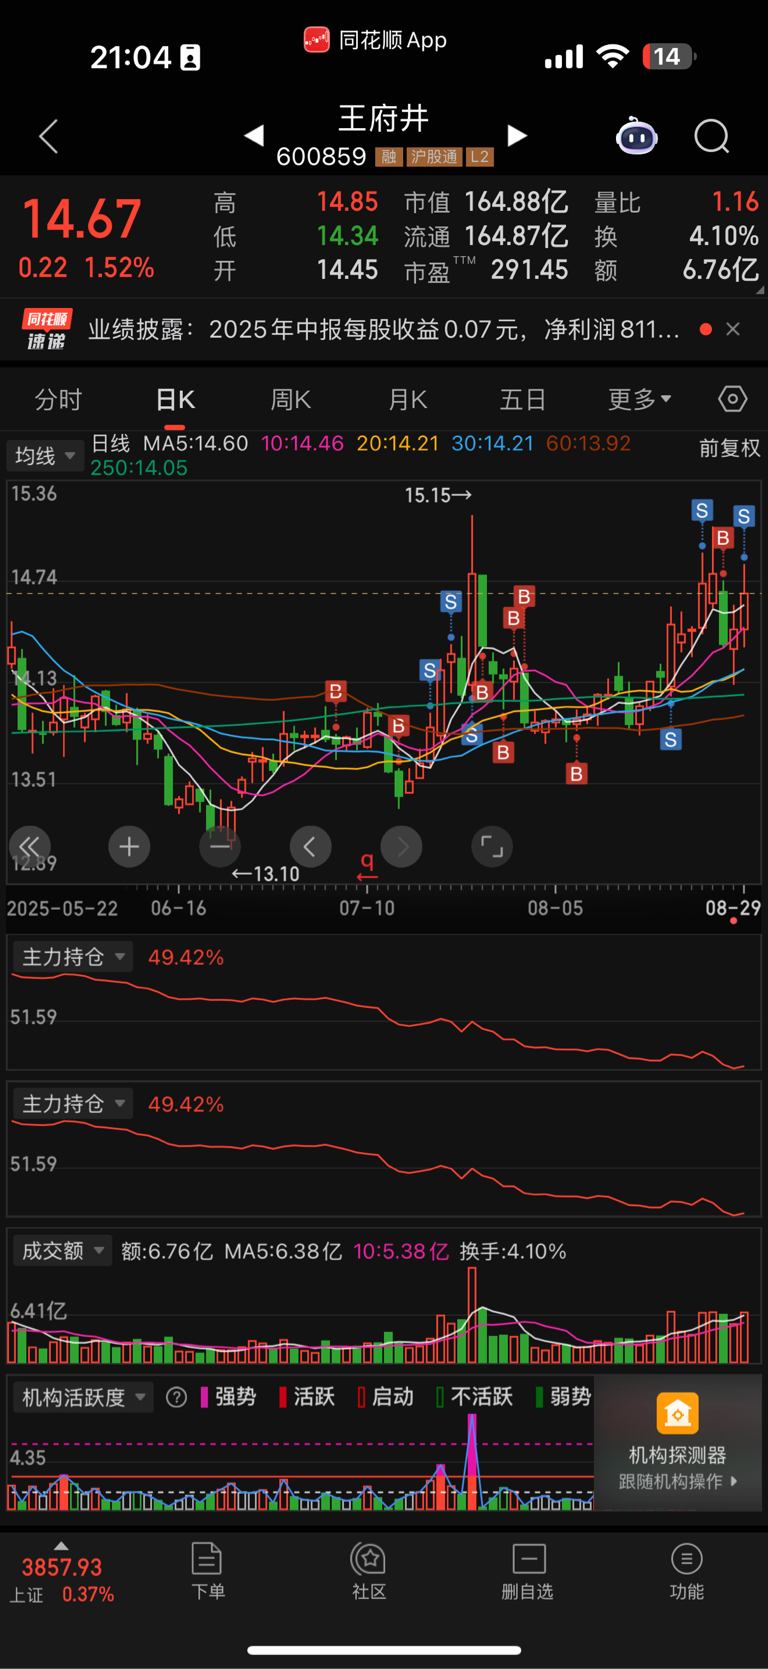This screenshot has width=768, height=1669.
Task: Select the 日K daily chart tab
Action: (x=175, y=400)
